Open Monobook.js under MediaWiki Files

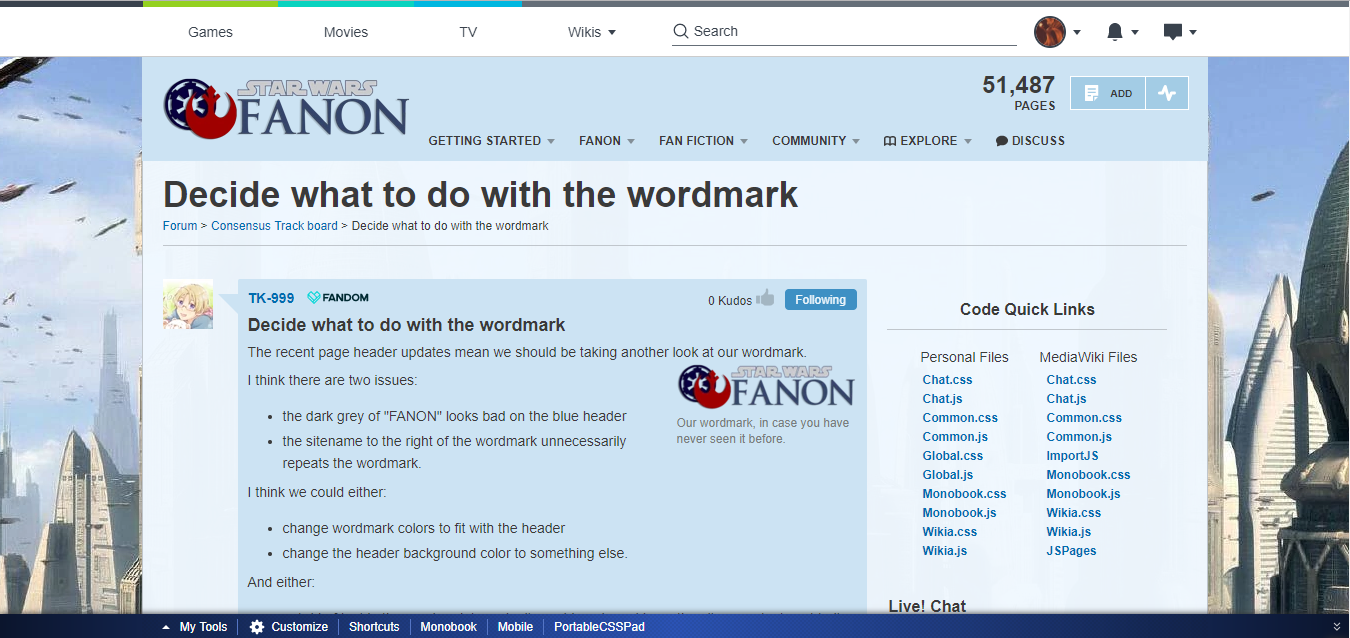[1083, 494]
